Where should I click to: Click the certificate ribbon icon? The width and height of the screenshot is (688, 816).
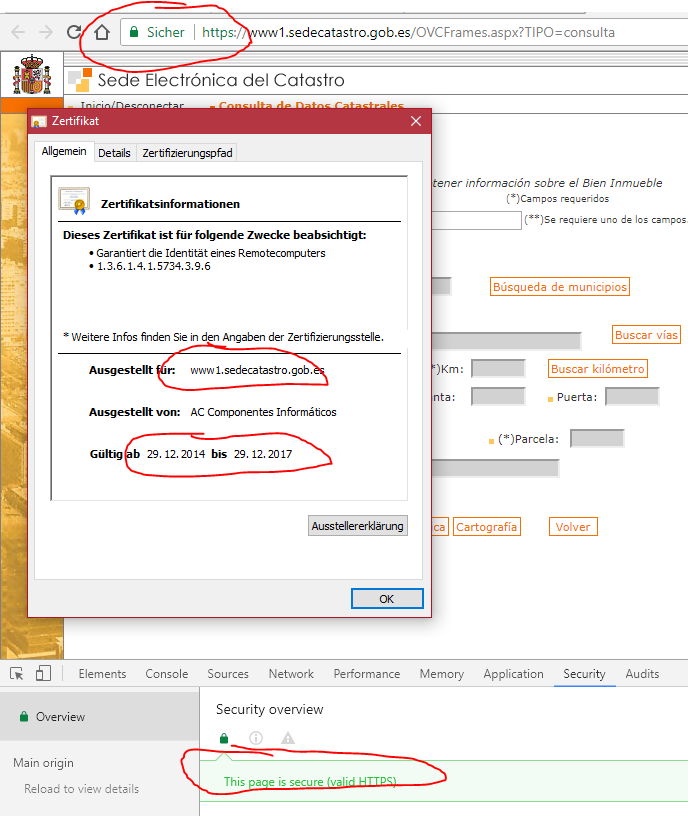coord(74,201)
